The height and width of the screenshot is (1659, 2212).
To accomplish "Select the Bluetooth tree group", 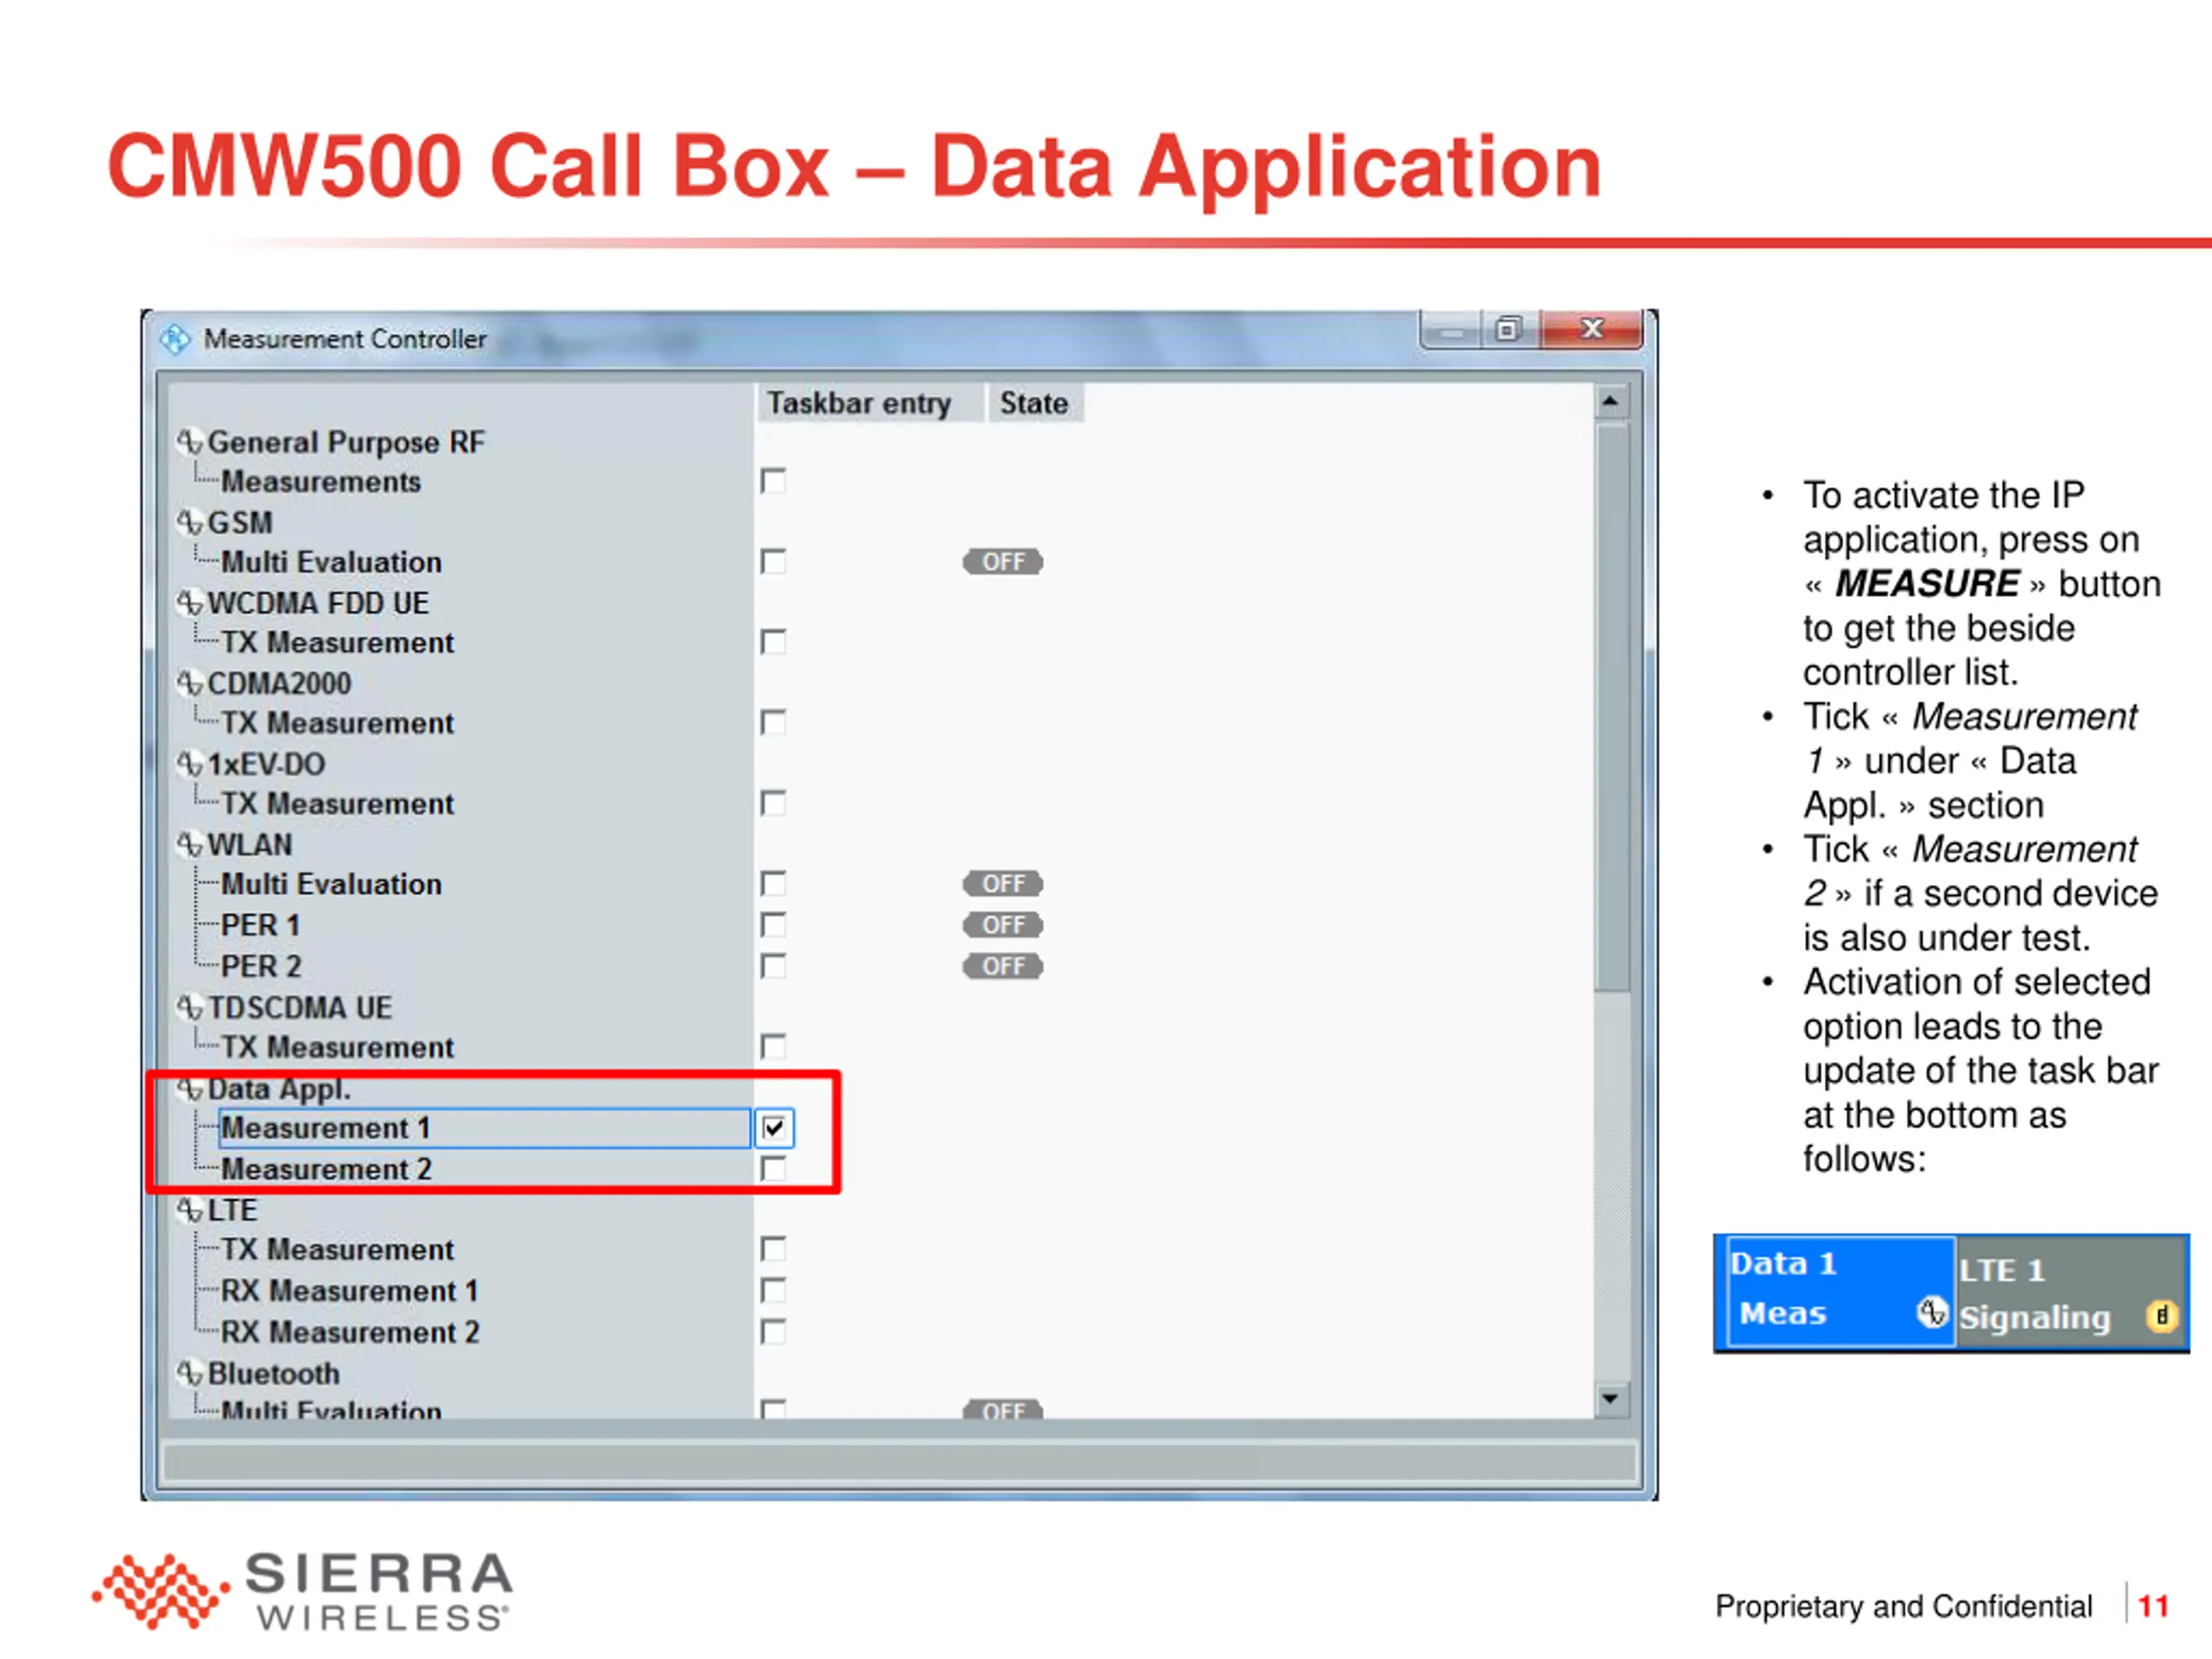I will [x=274, y=1373].
